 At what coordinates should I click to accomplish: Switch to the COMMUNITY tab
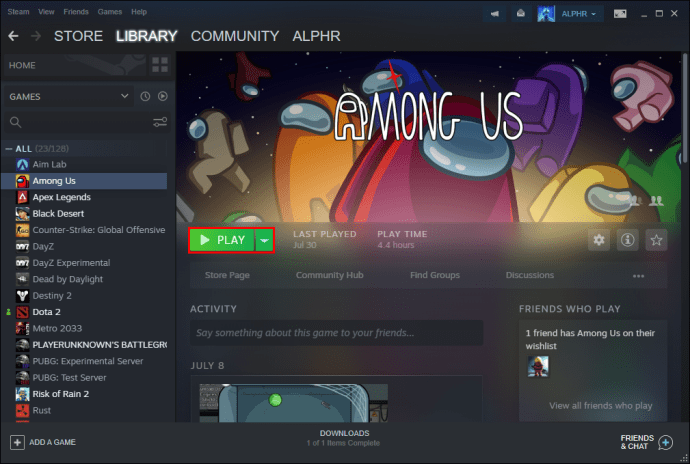235,36
